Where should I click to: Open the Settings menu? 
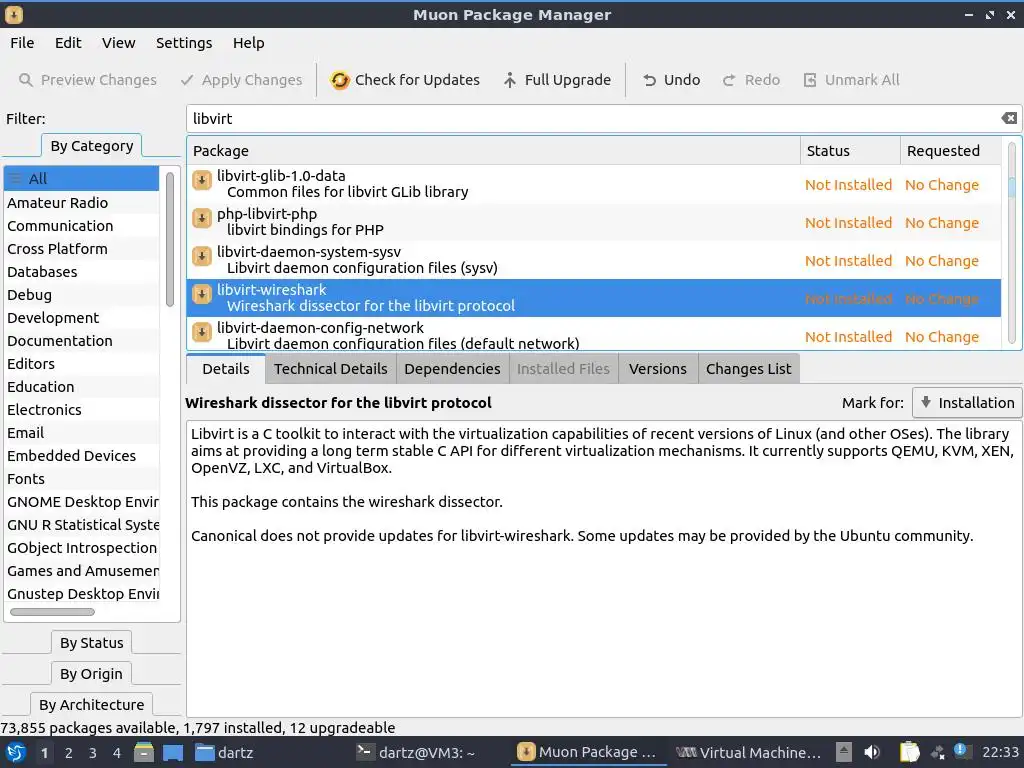pos(184,43)
